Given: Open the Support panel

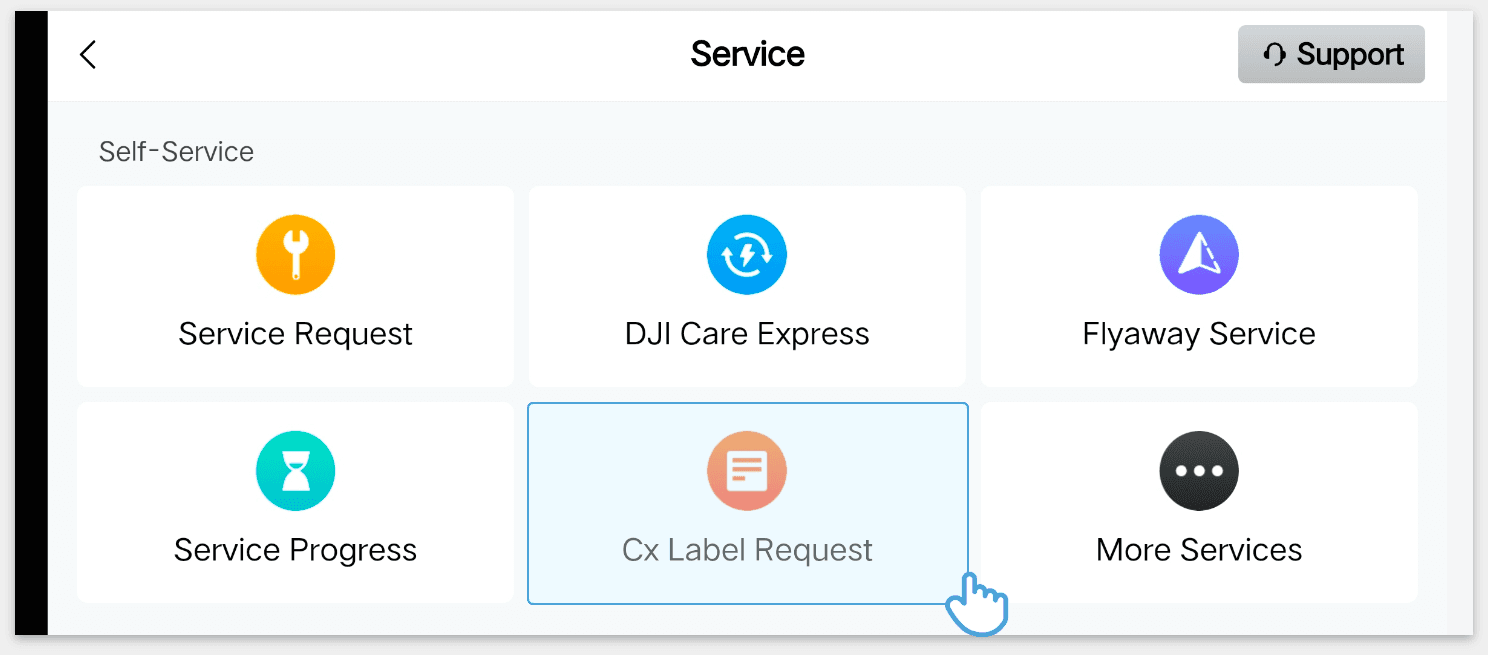Looking at the screenshot, I should point(1331,54).
